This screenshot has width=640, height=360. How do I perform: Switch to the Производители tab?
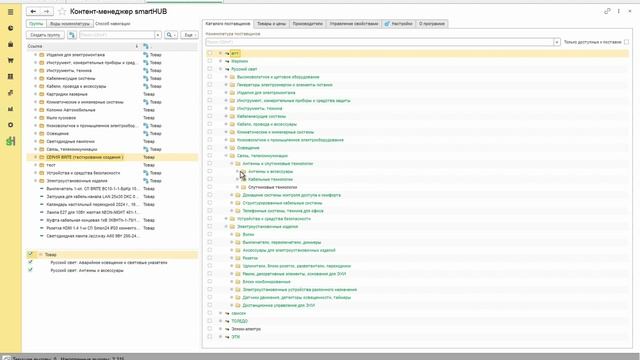click(x=307, y=24)
